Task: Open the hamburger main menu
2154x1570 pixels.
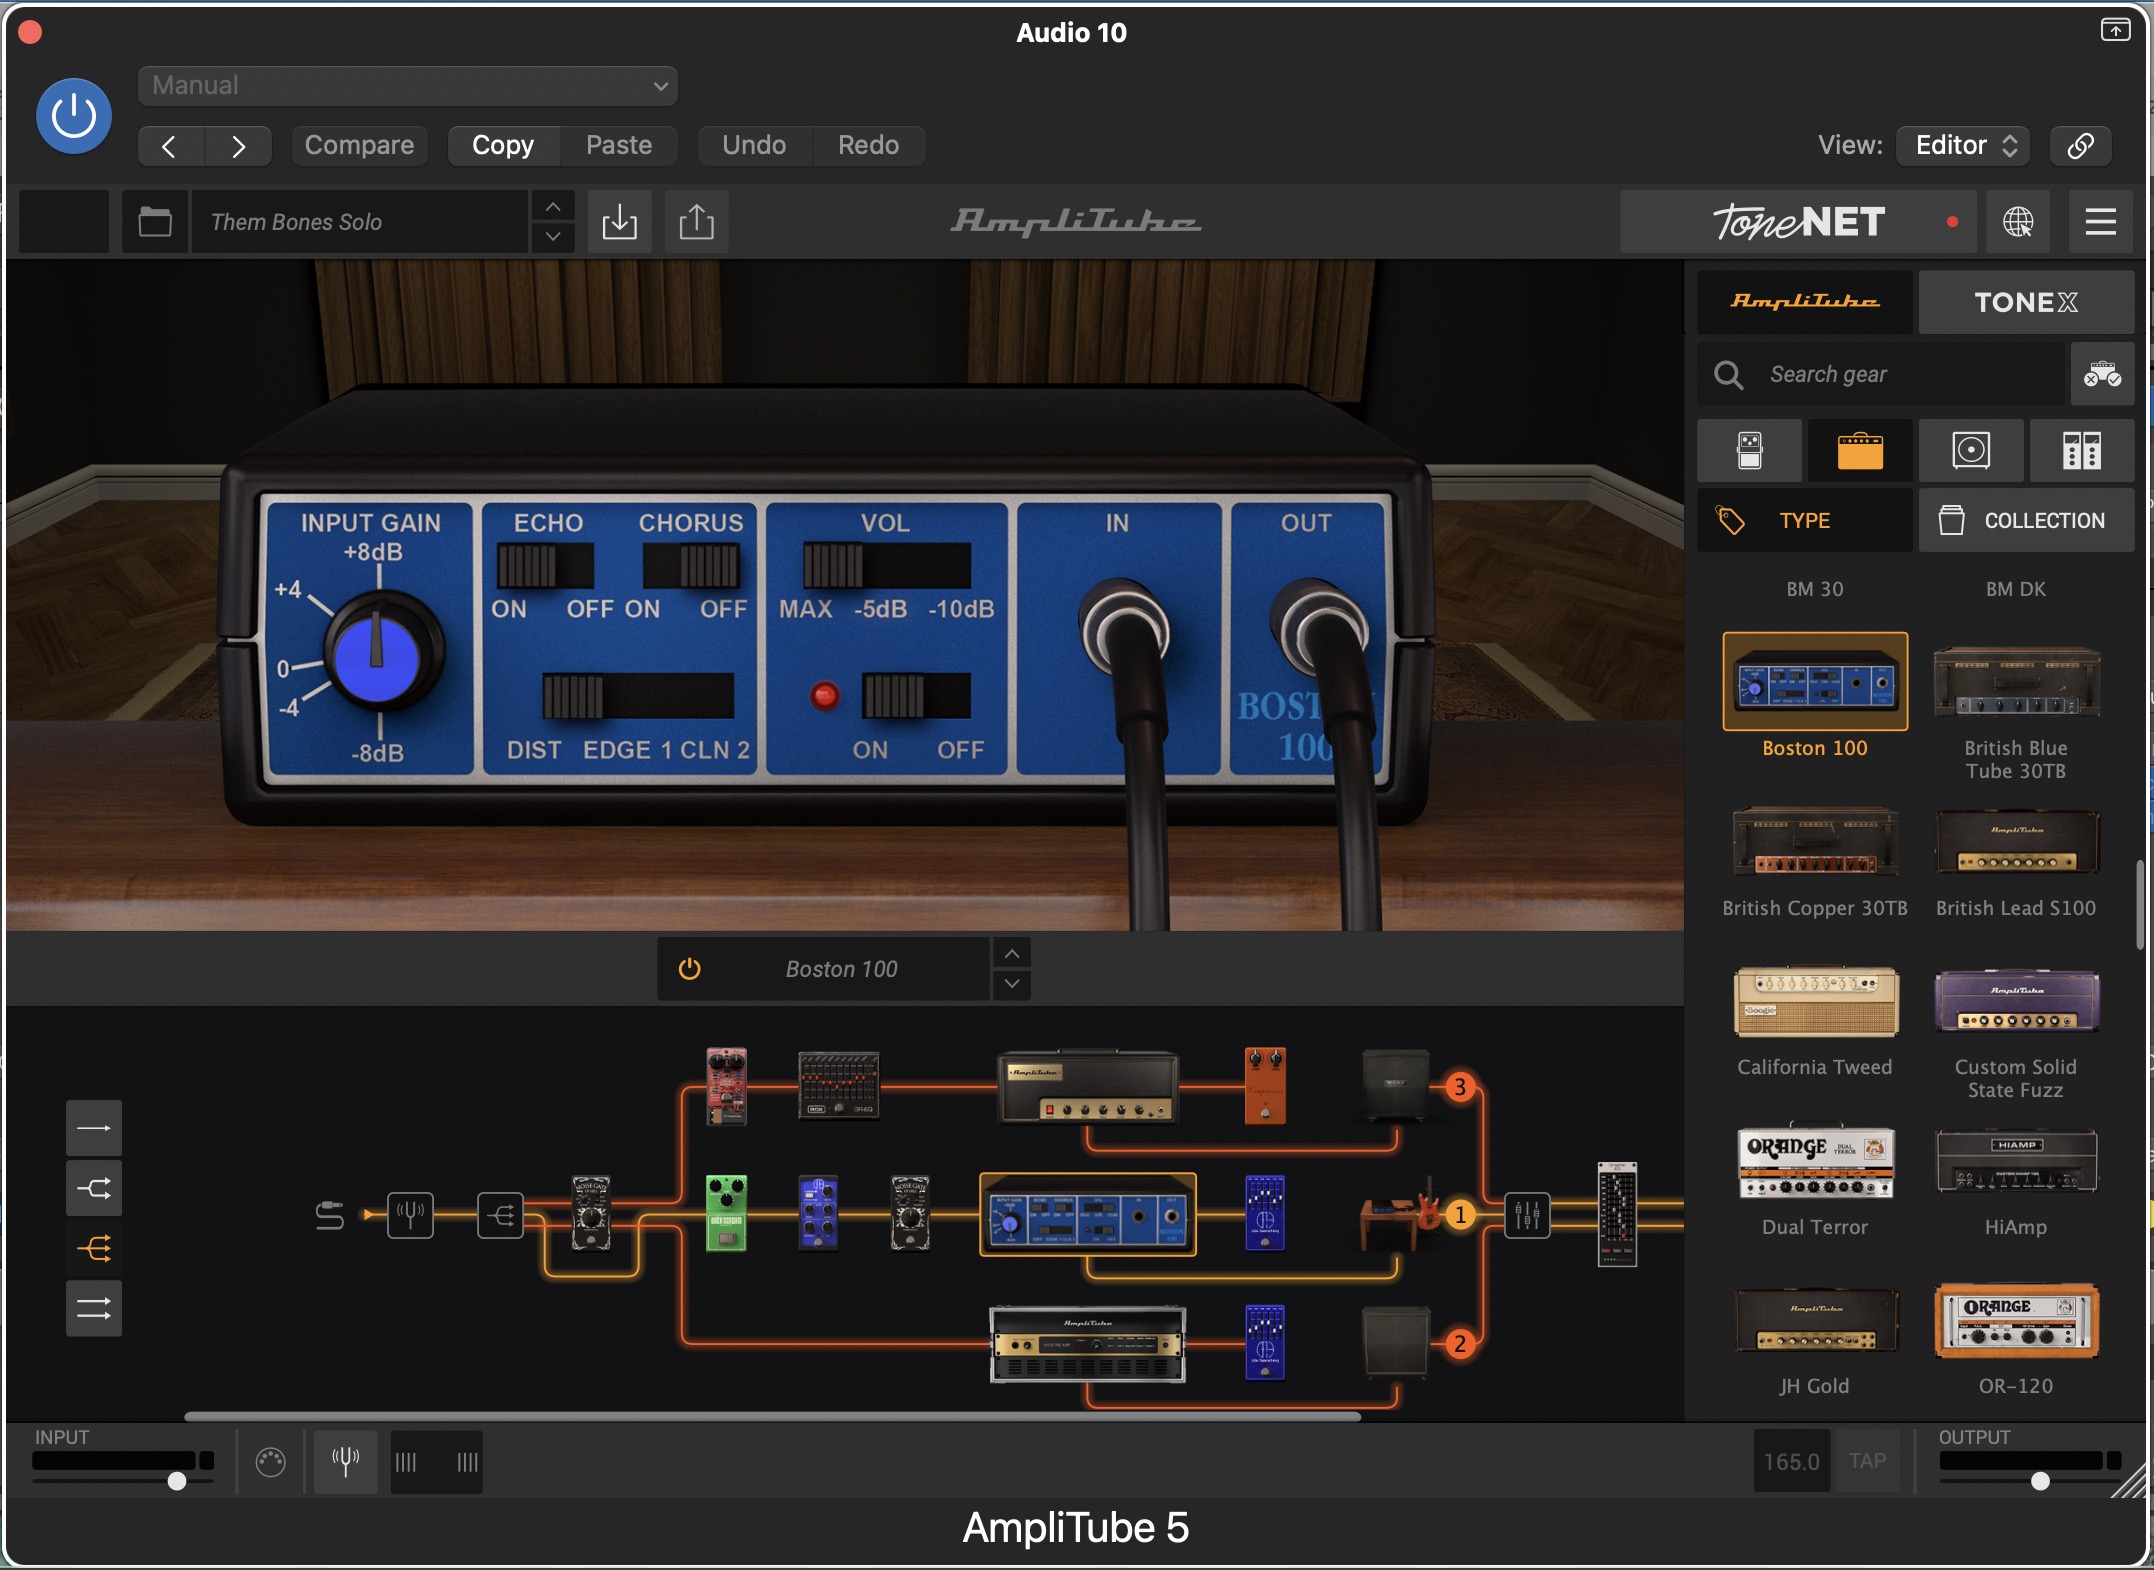Action: point(2100,221)
